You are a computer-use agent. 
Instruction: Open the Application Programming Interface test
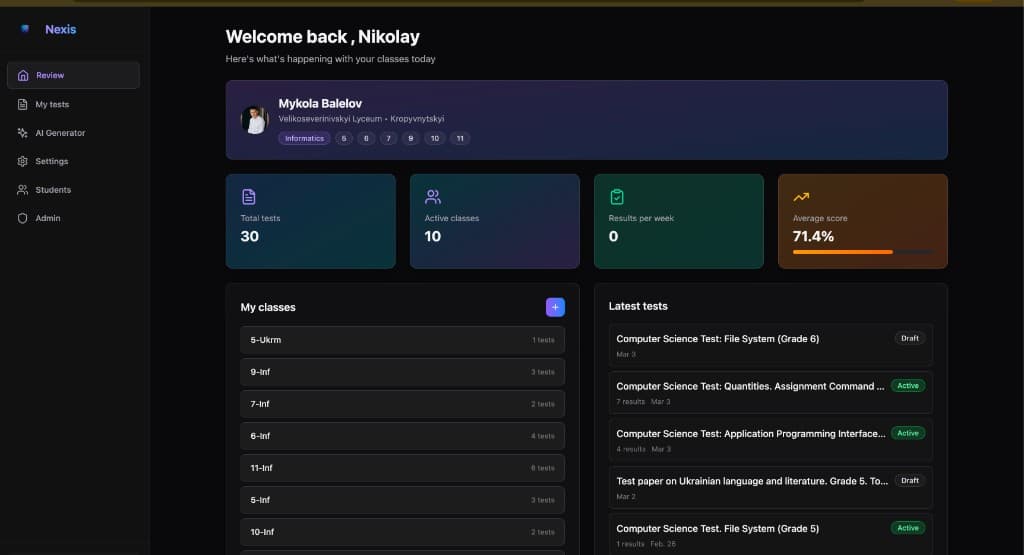click(x=771, y=440)
